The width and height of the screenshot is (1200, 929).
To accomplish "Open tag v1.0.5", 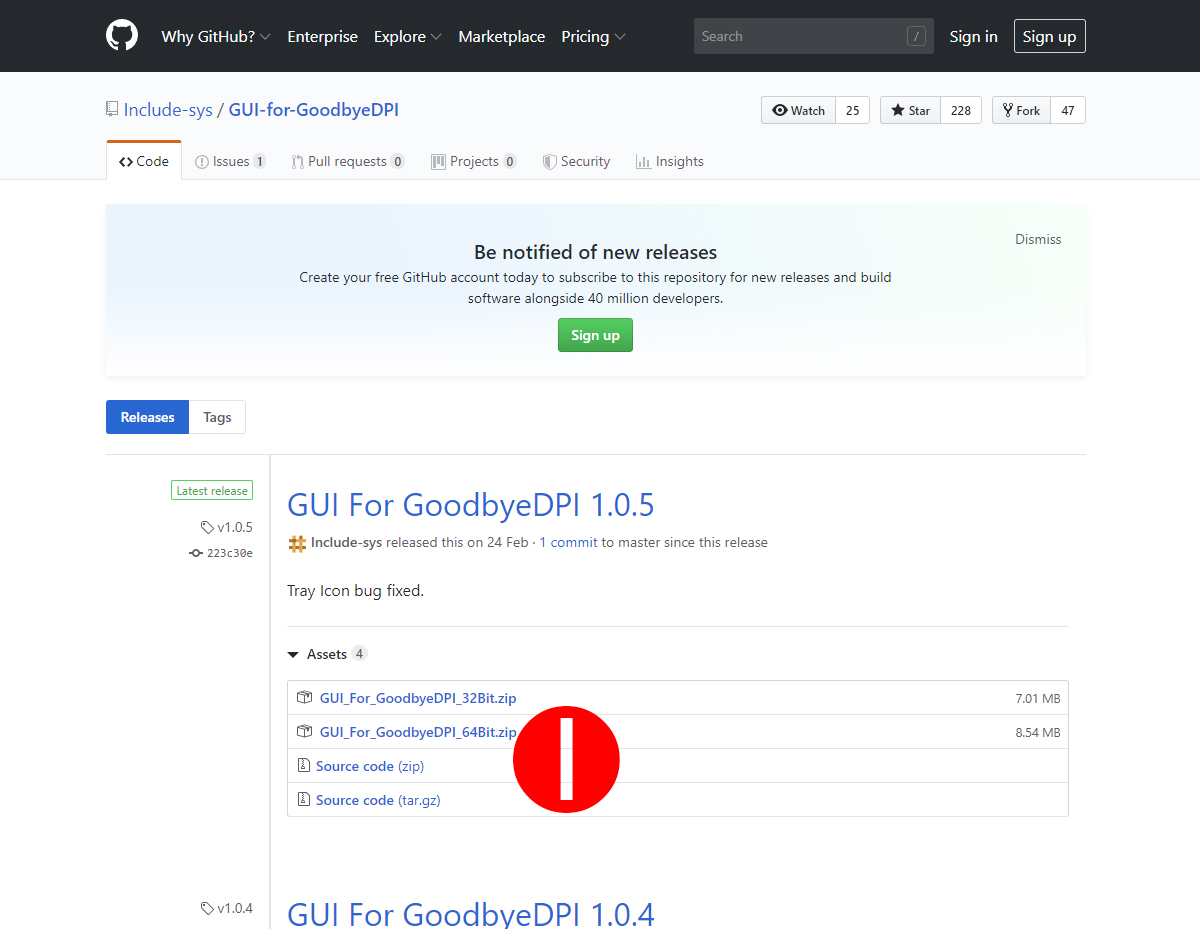I will click(227, 527).
